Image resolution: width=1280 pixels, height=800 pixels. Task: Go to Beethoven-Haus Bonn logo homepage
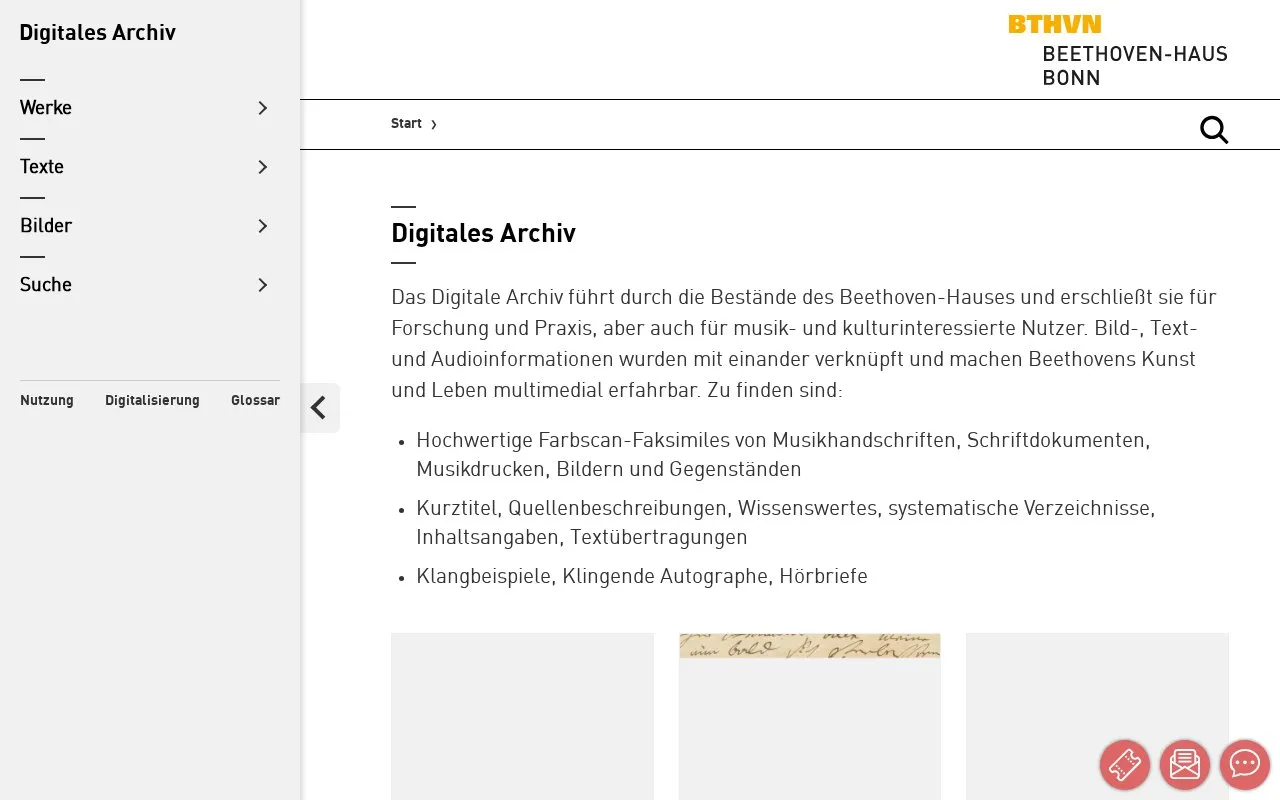pyautogui.click(x=1118, y=52)
